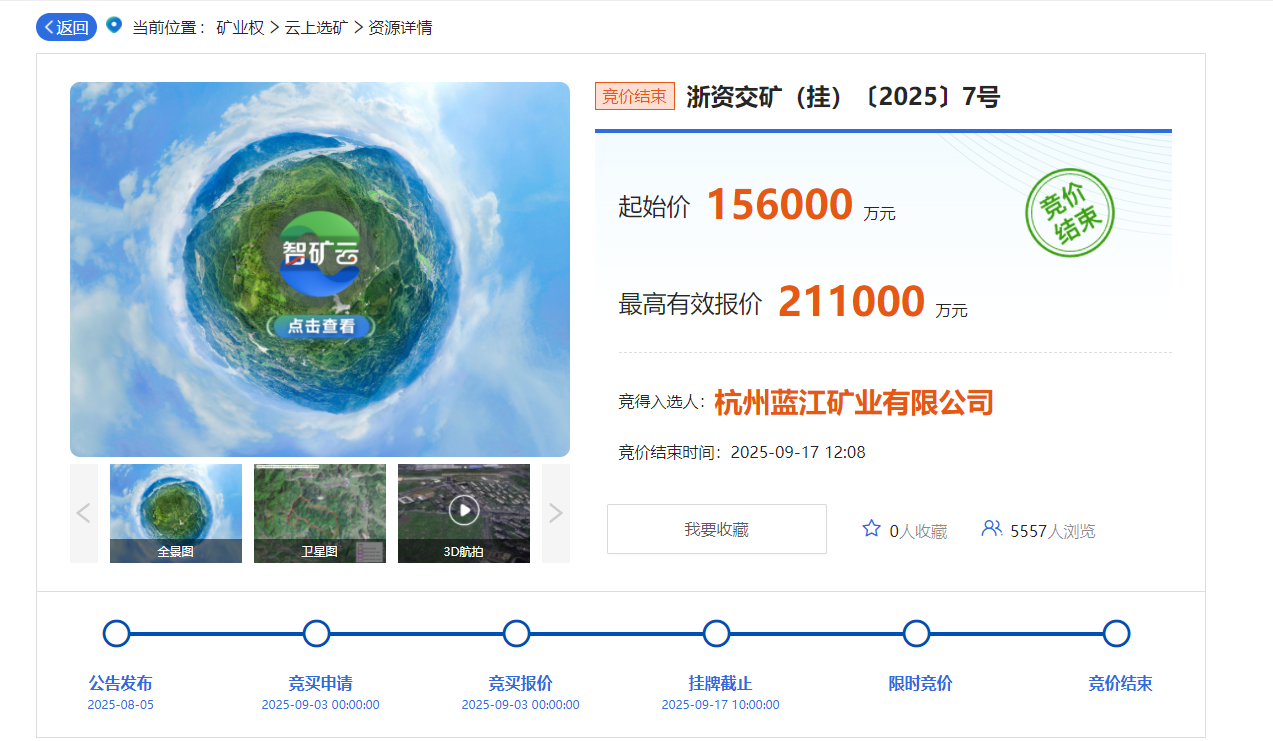1273x741 pixels.
Task: Click the viewers people icon
Action: [x=991, y=529]
